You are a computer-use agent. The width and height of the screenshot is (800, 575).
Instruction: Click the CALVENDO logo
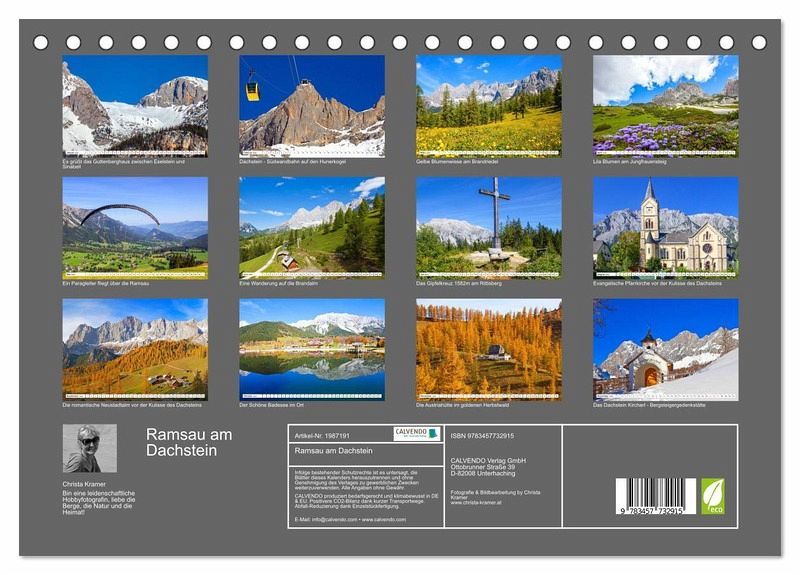click(417, 434)
